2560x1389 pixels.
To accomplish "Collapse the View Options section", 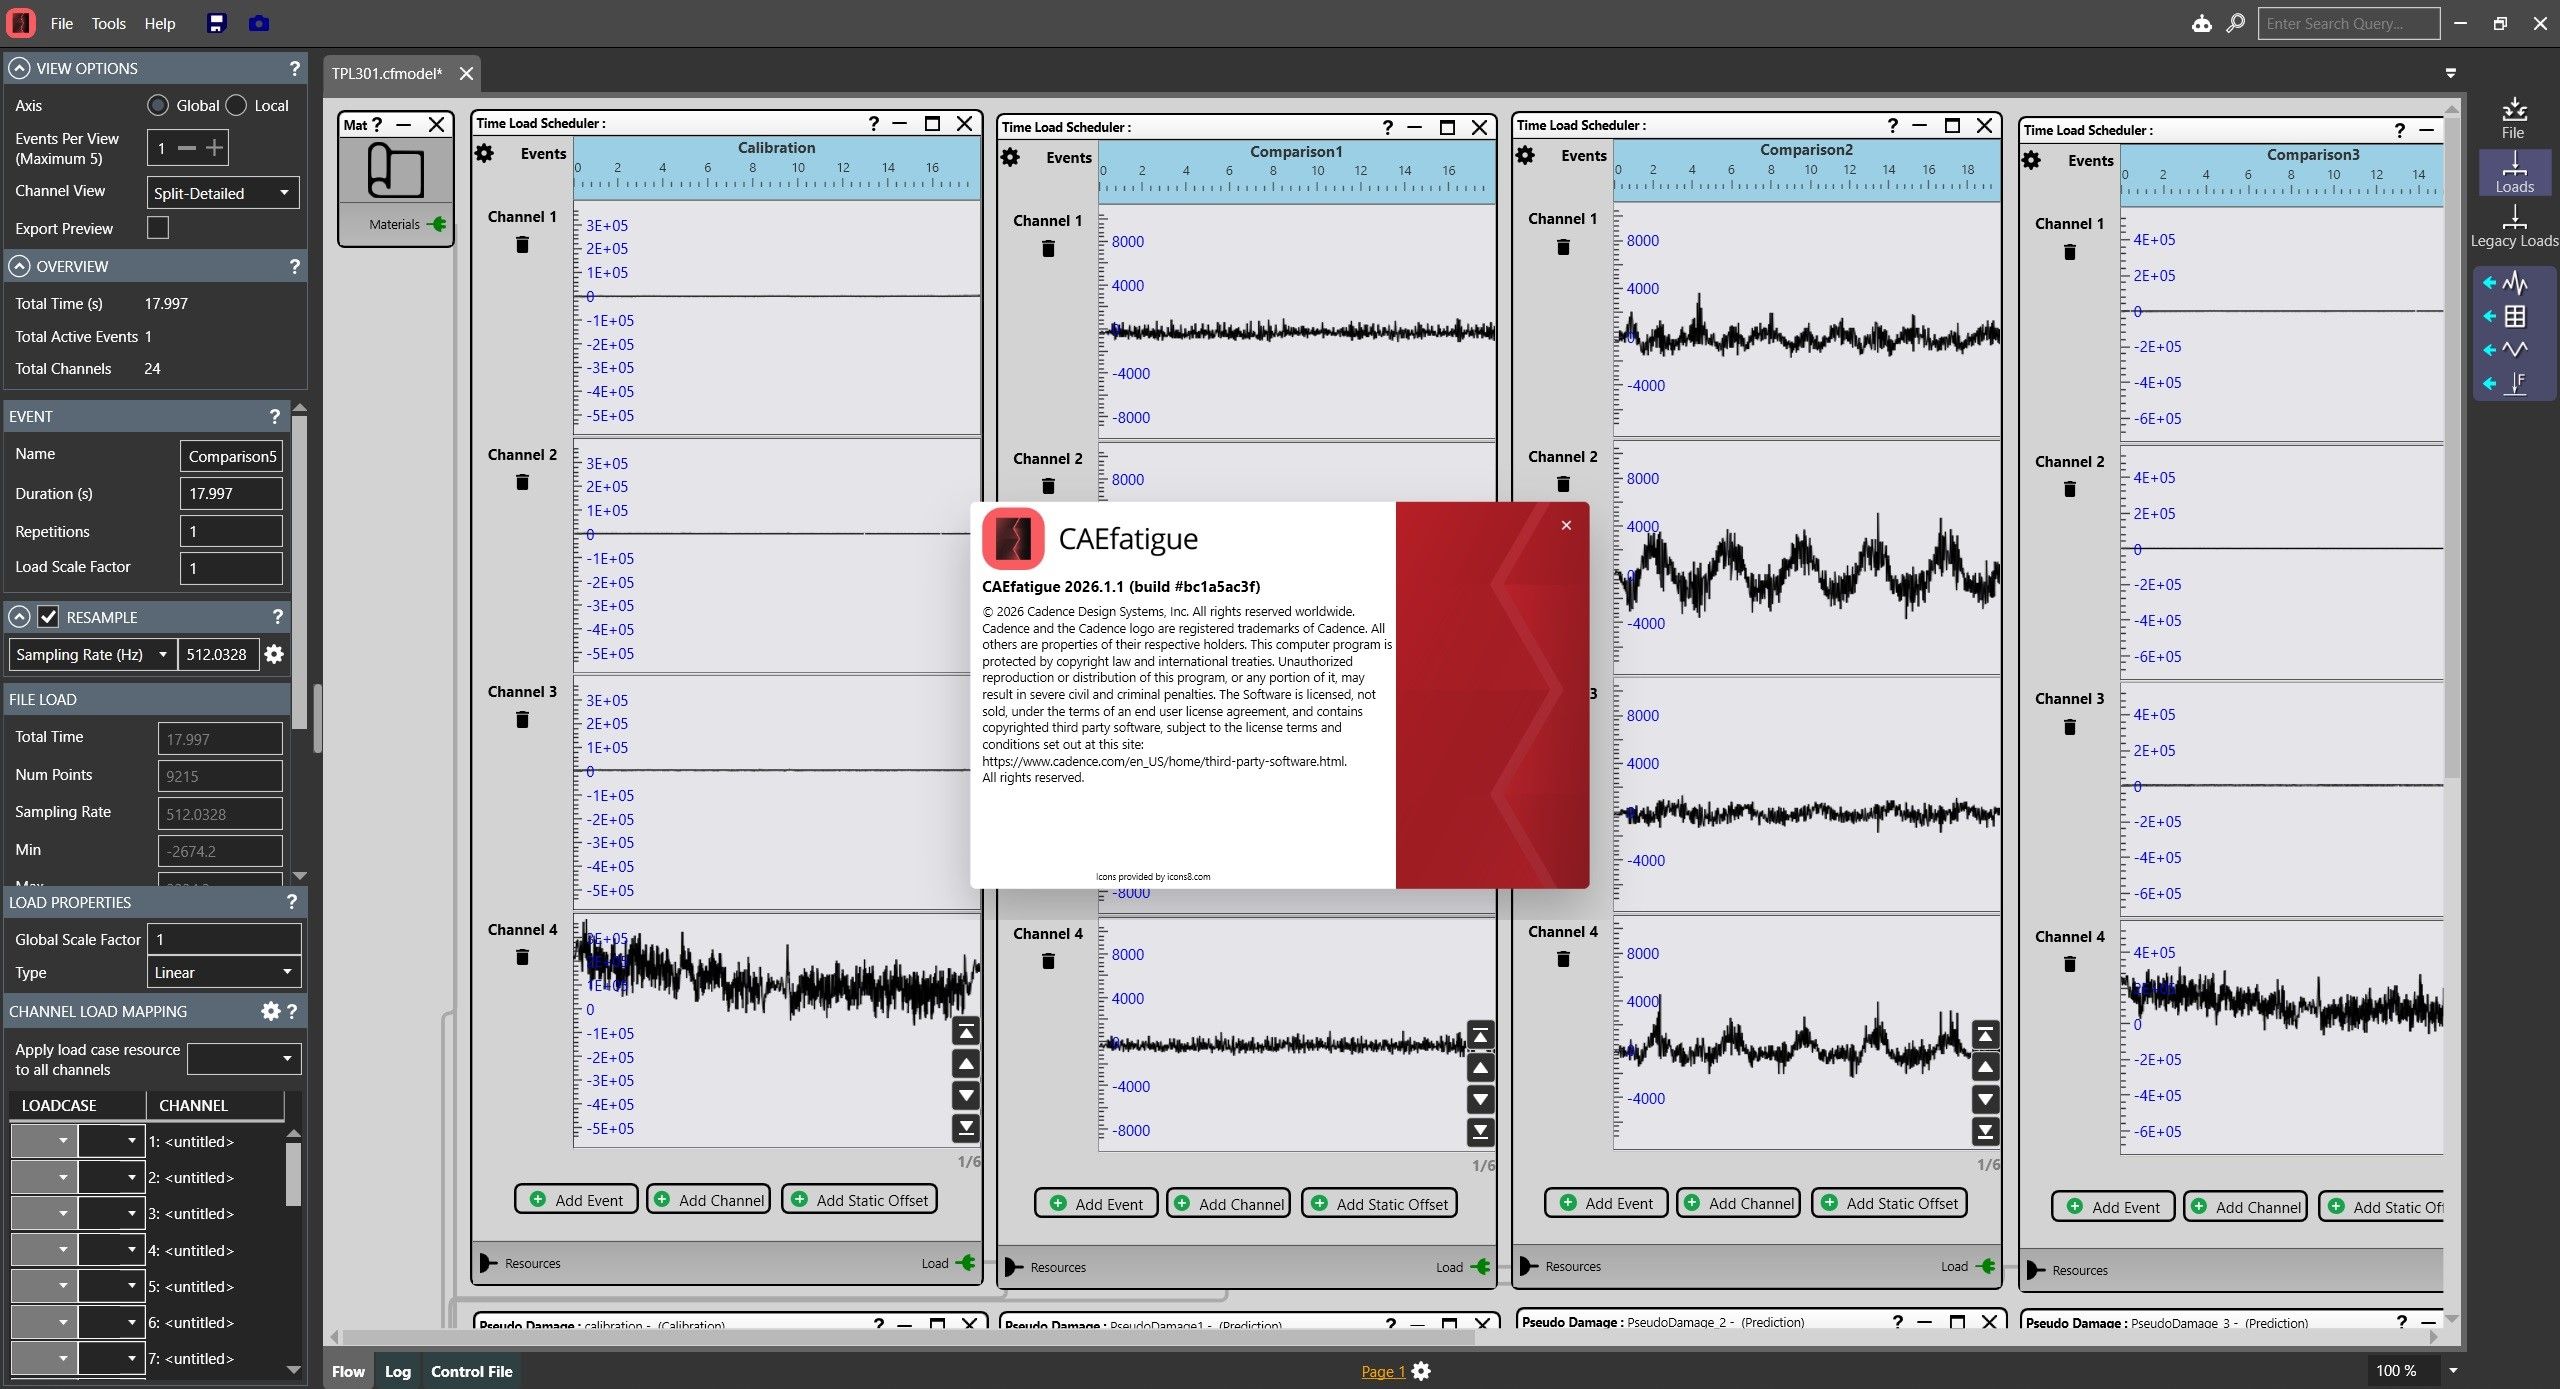I will pyautogui.click(x=19, y=68).
